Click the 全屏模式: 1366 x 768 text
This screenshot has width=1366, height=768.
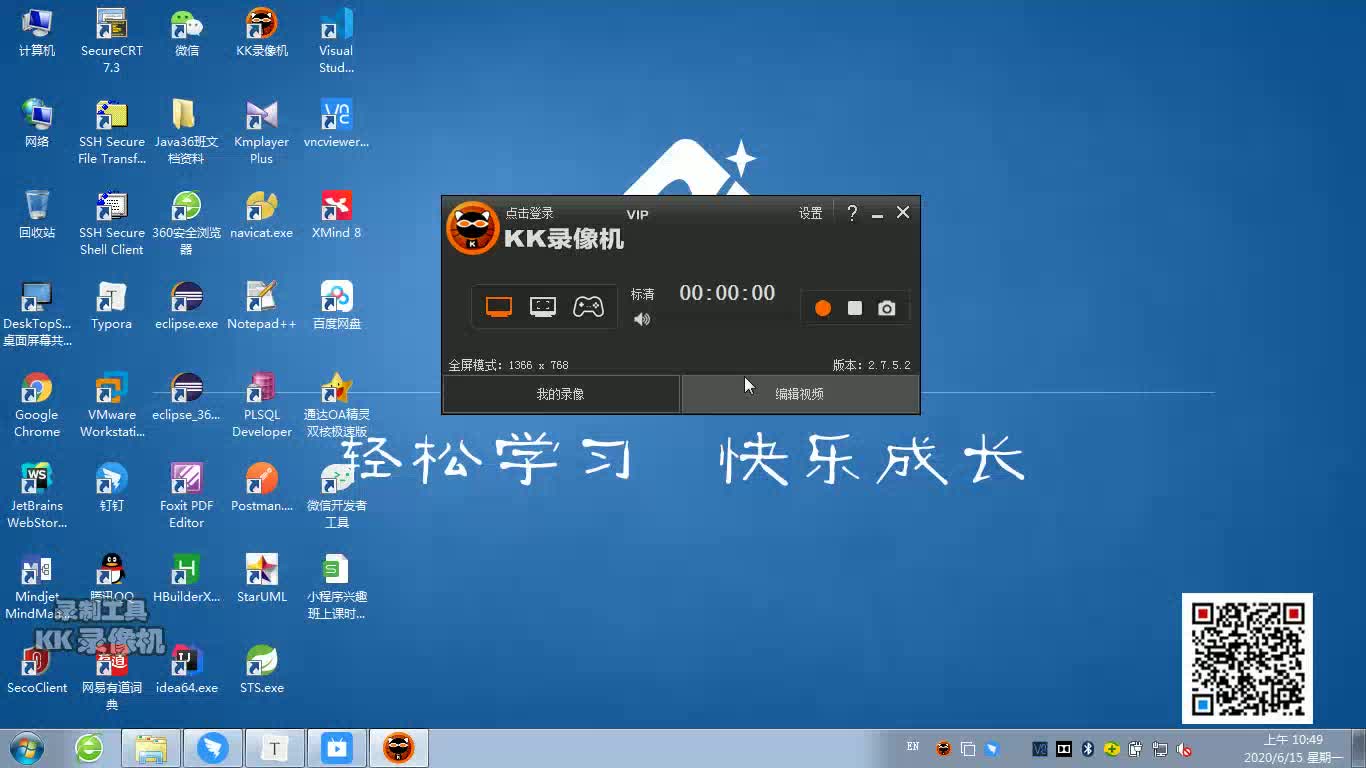point(508,365)
